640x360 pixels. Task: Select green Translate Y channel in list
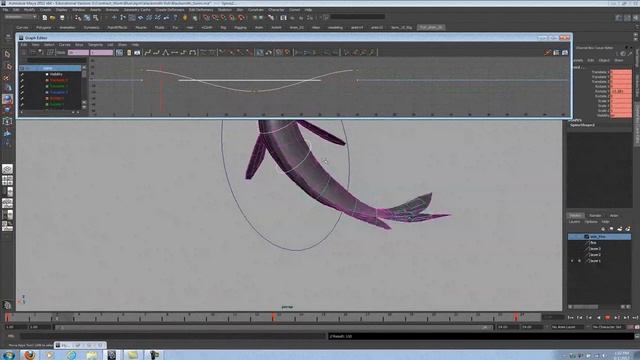point(59,87)
